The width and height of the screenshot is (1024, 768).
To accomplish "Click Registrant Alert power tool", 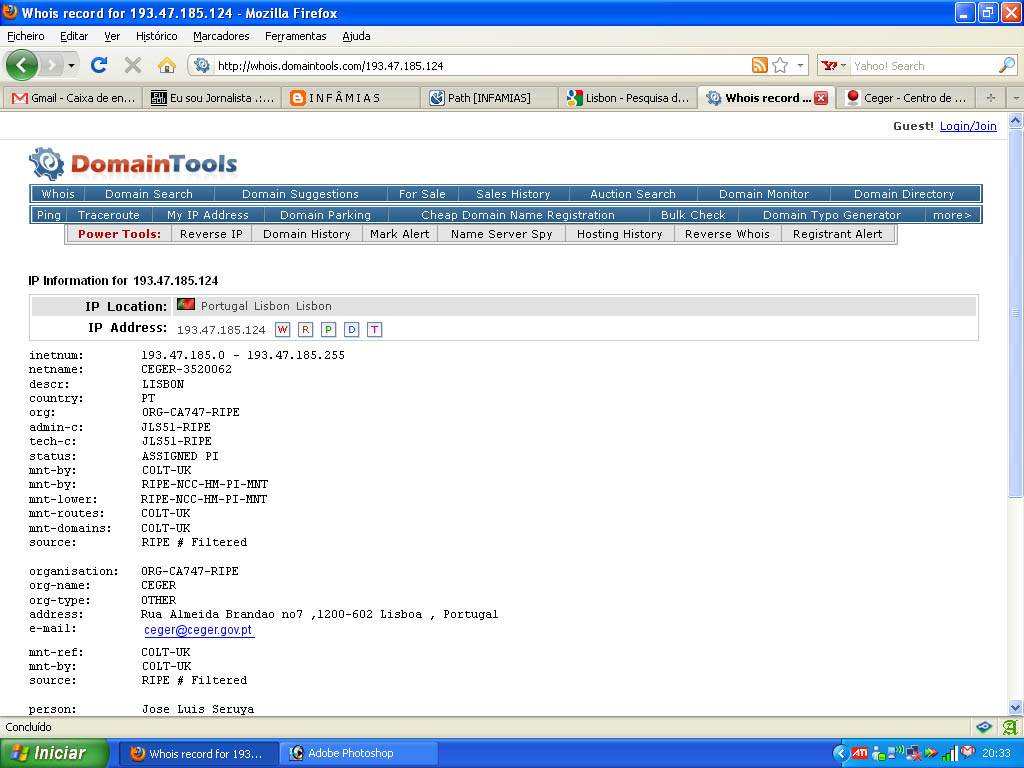I will [x=837, y=234].
